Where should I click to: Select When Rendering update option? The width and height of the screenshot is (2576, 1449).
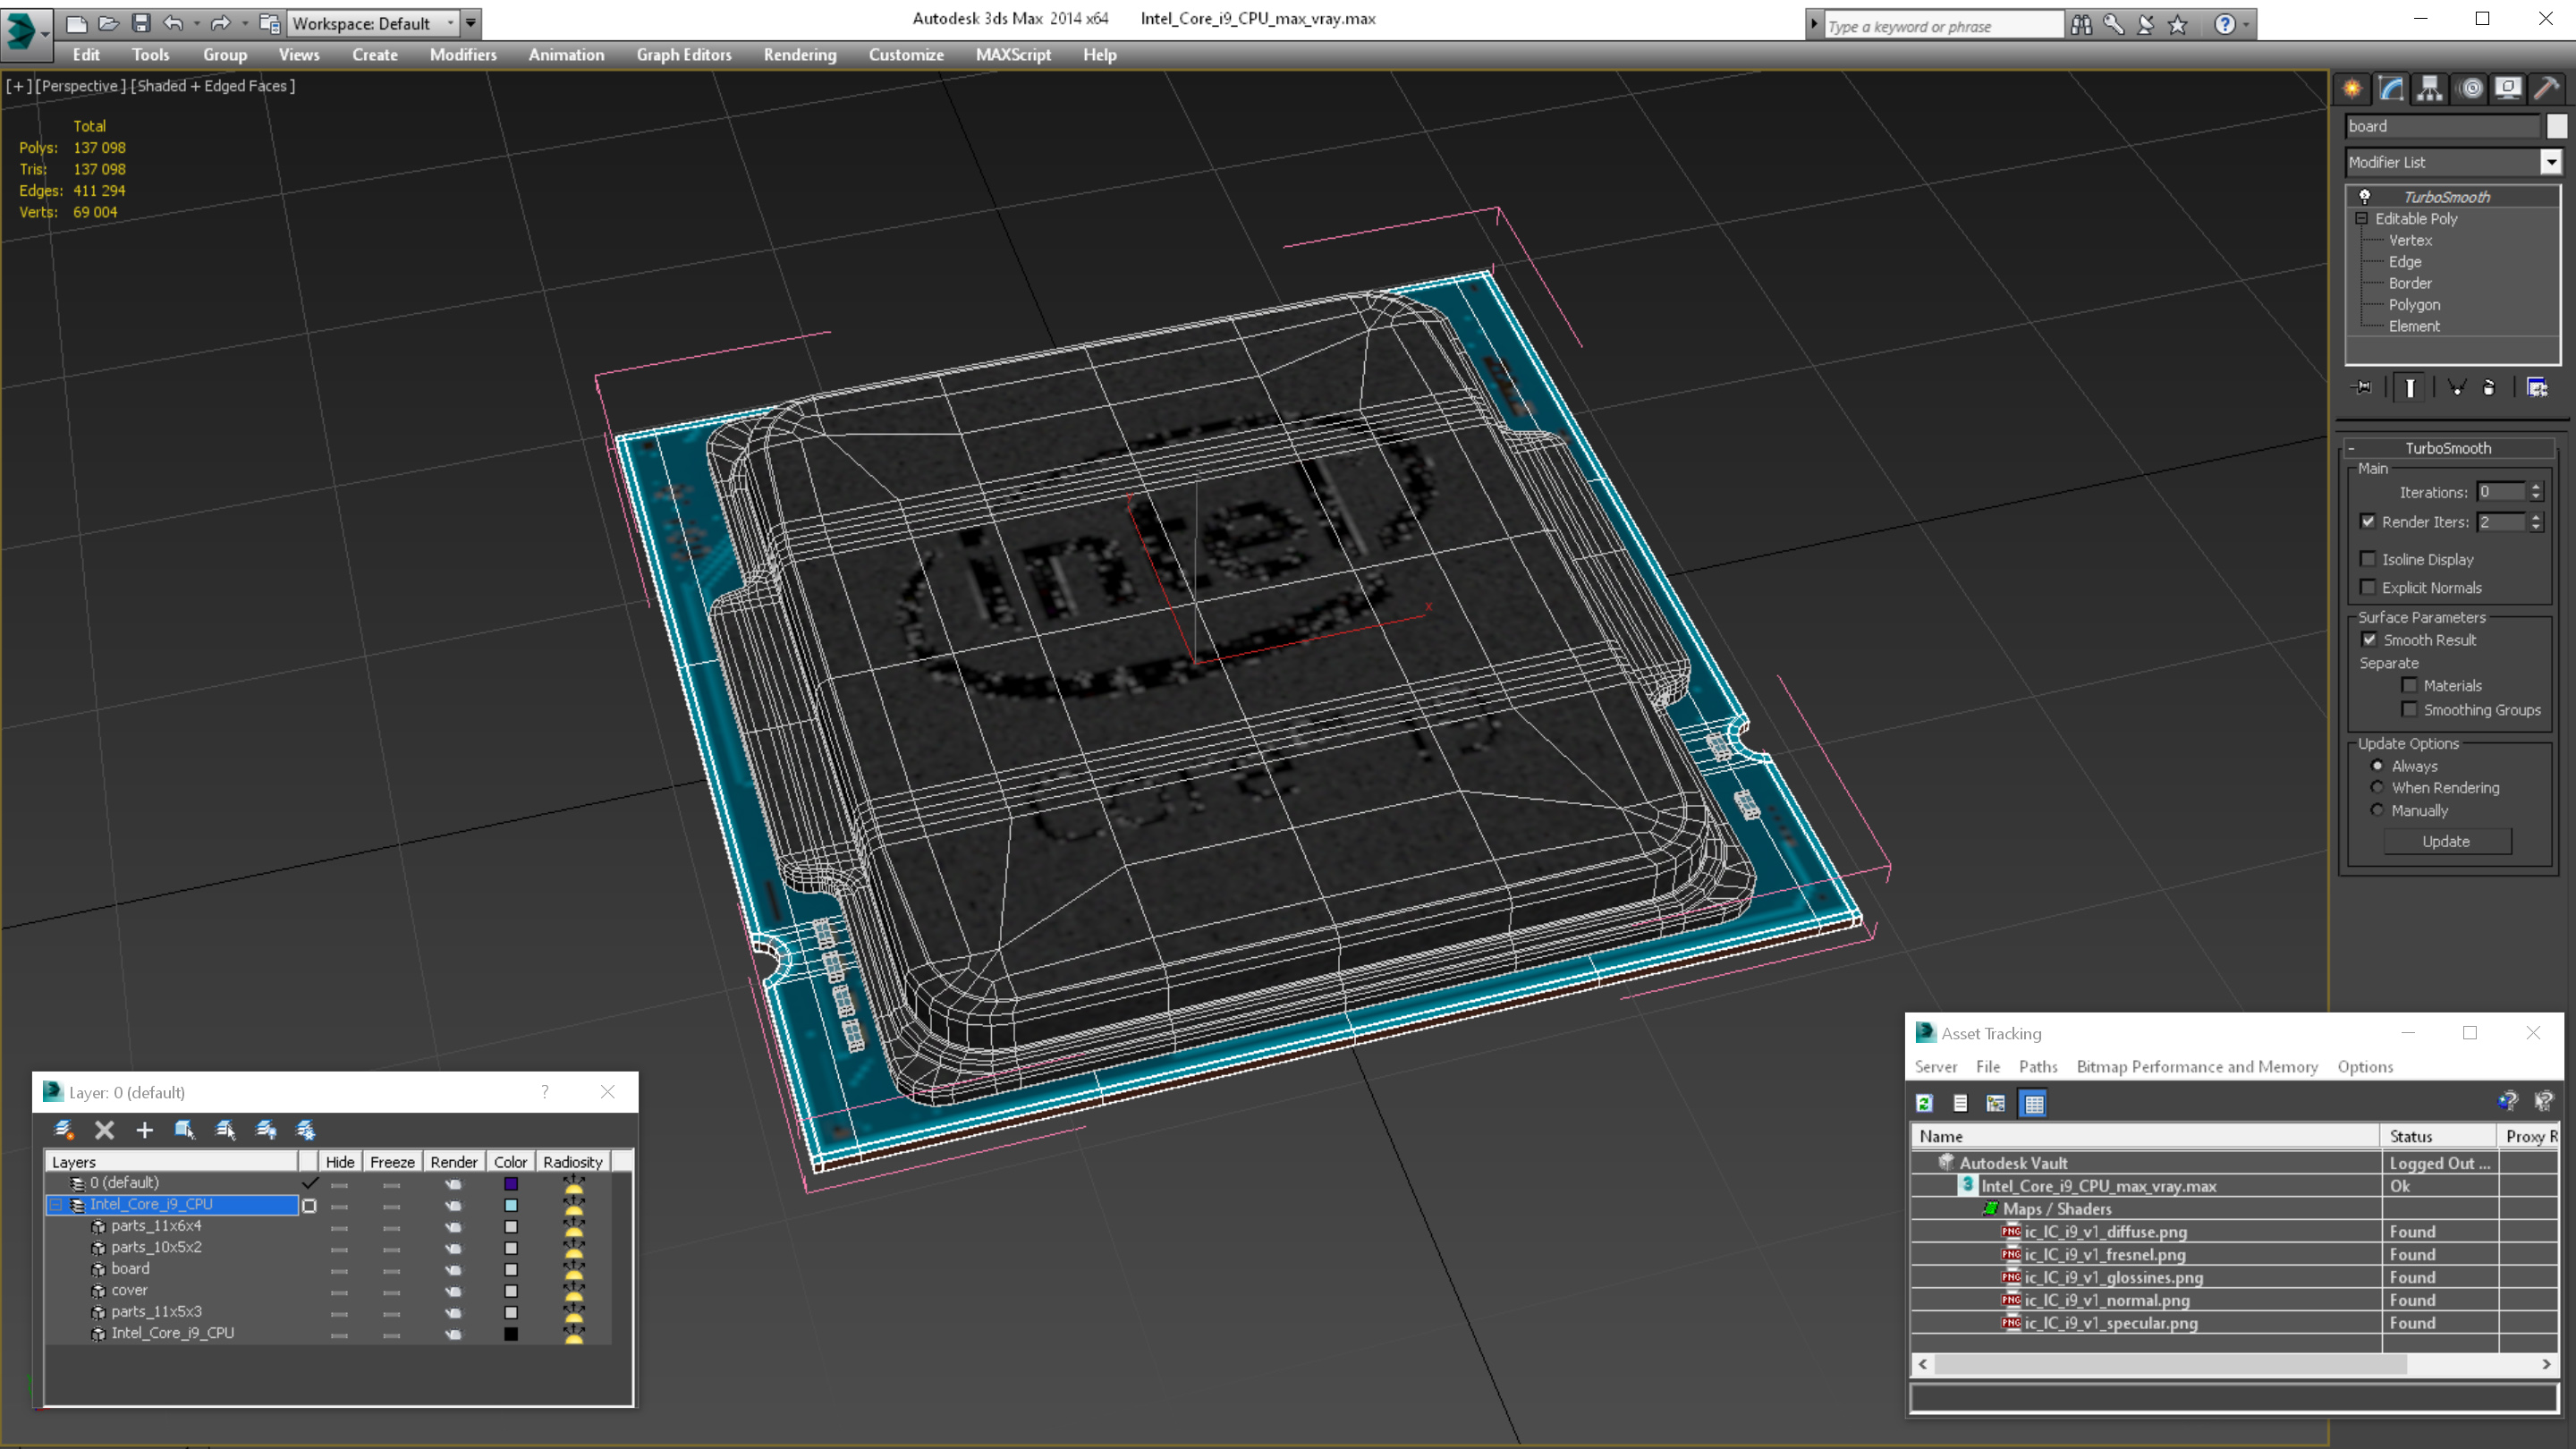(x=2377, y=787)
